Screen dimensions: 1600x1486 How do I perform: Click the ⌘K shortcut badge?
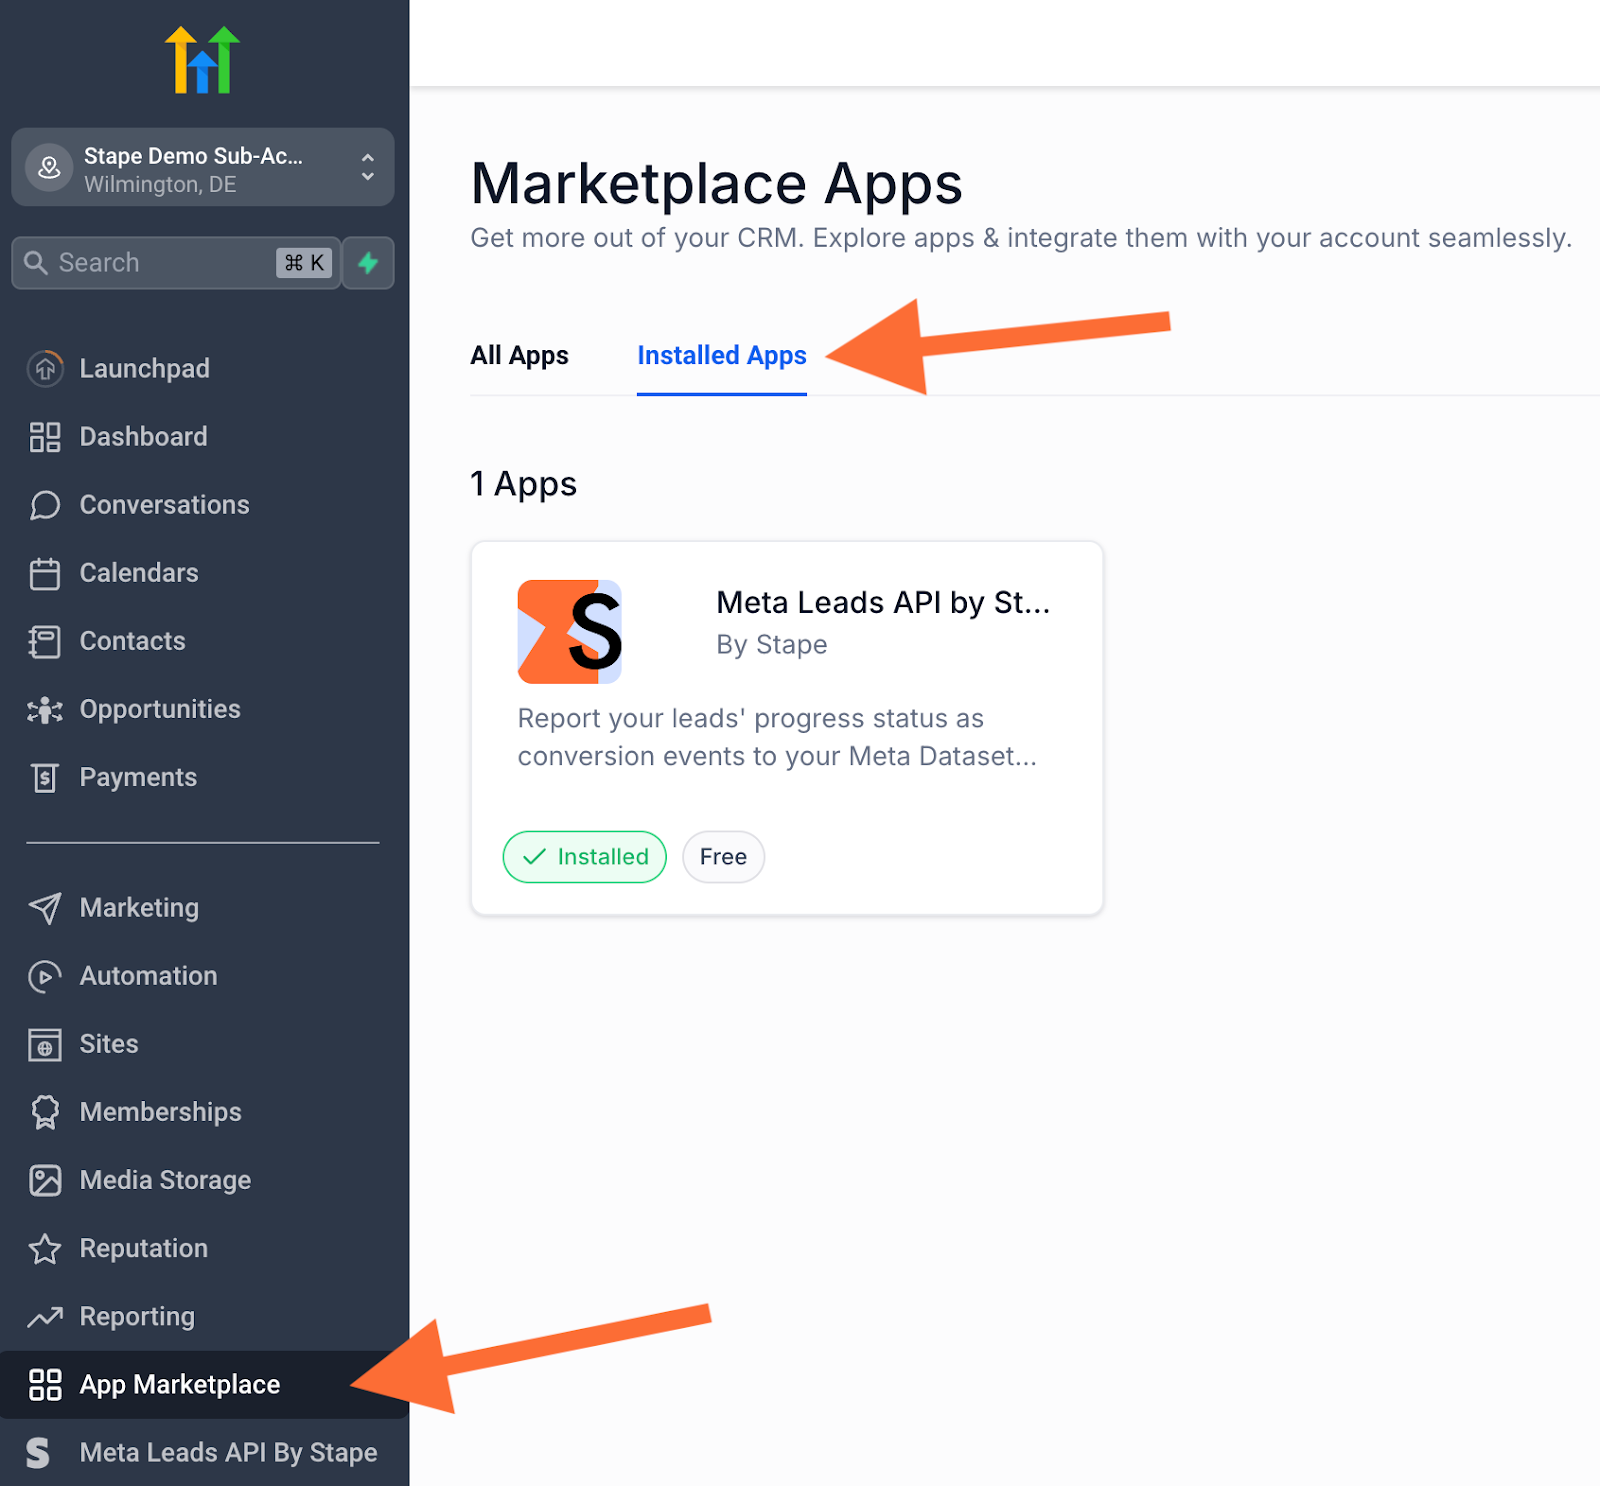[304, 263]
